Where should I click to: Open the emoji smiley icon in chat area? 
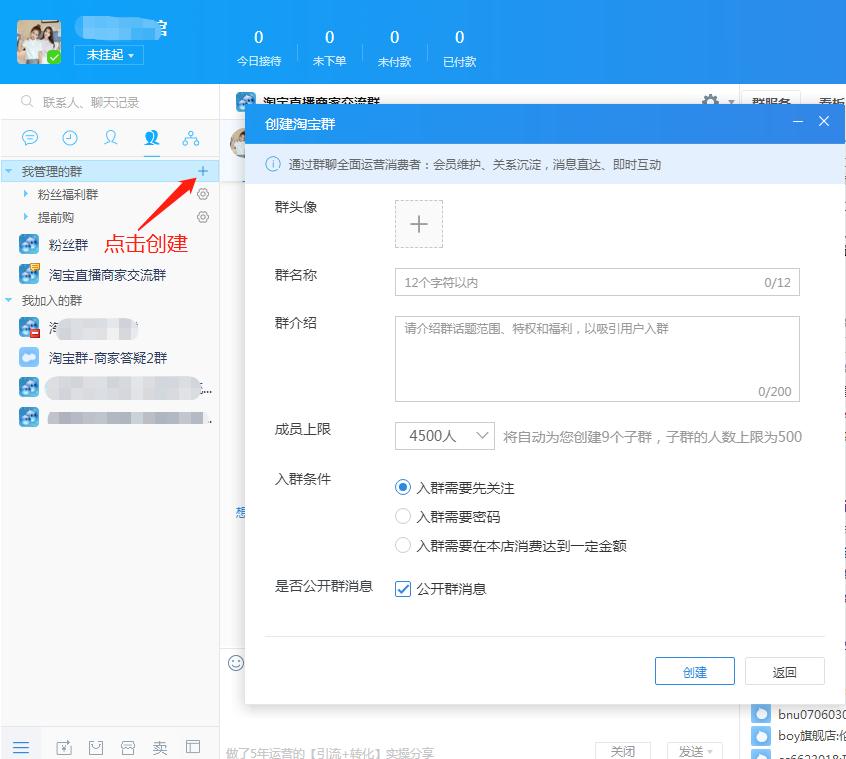click(236, 663)
